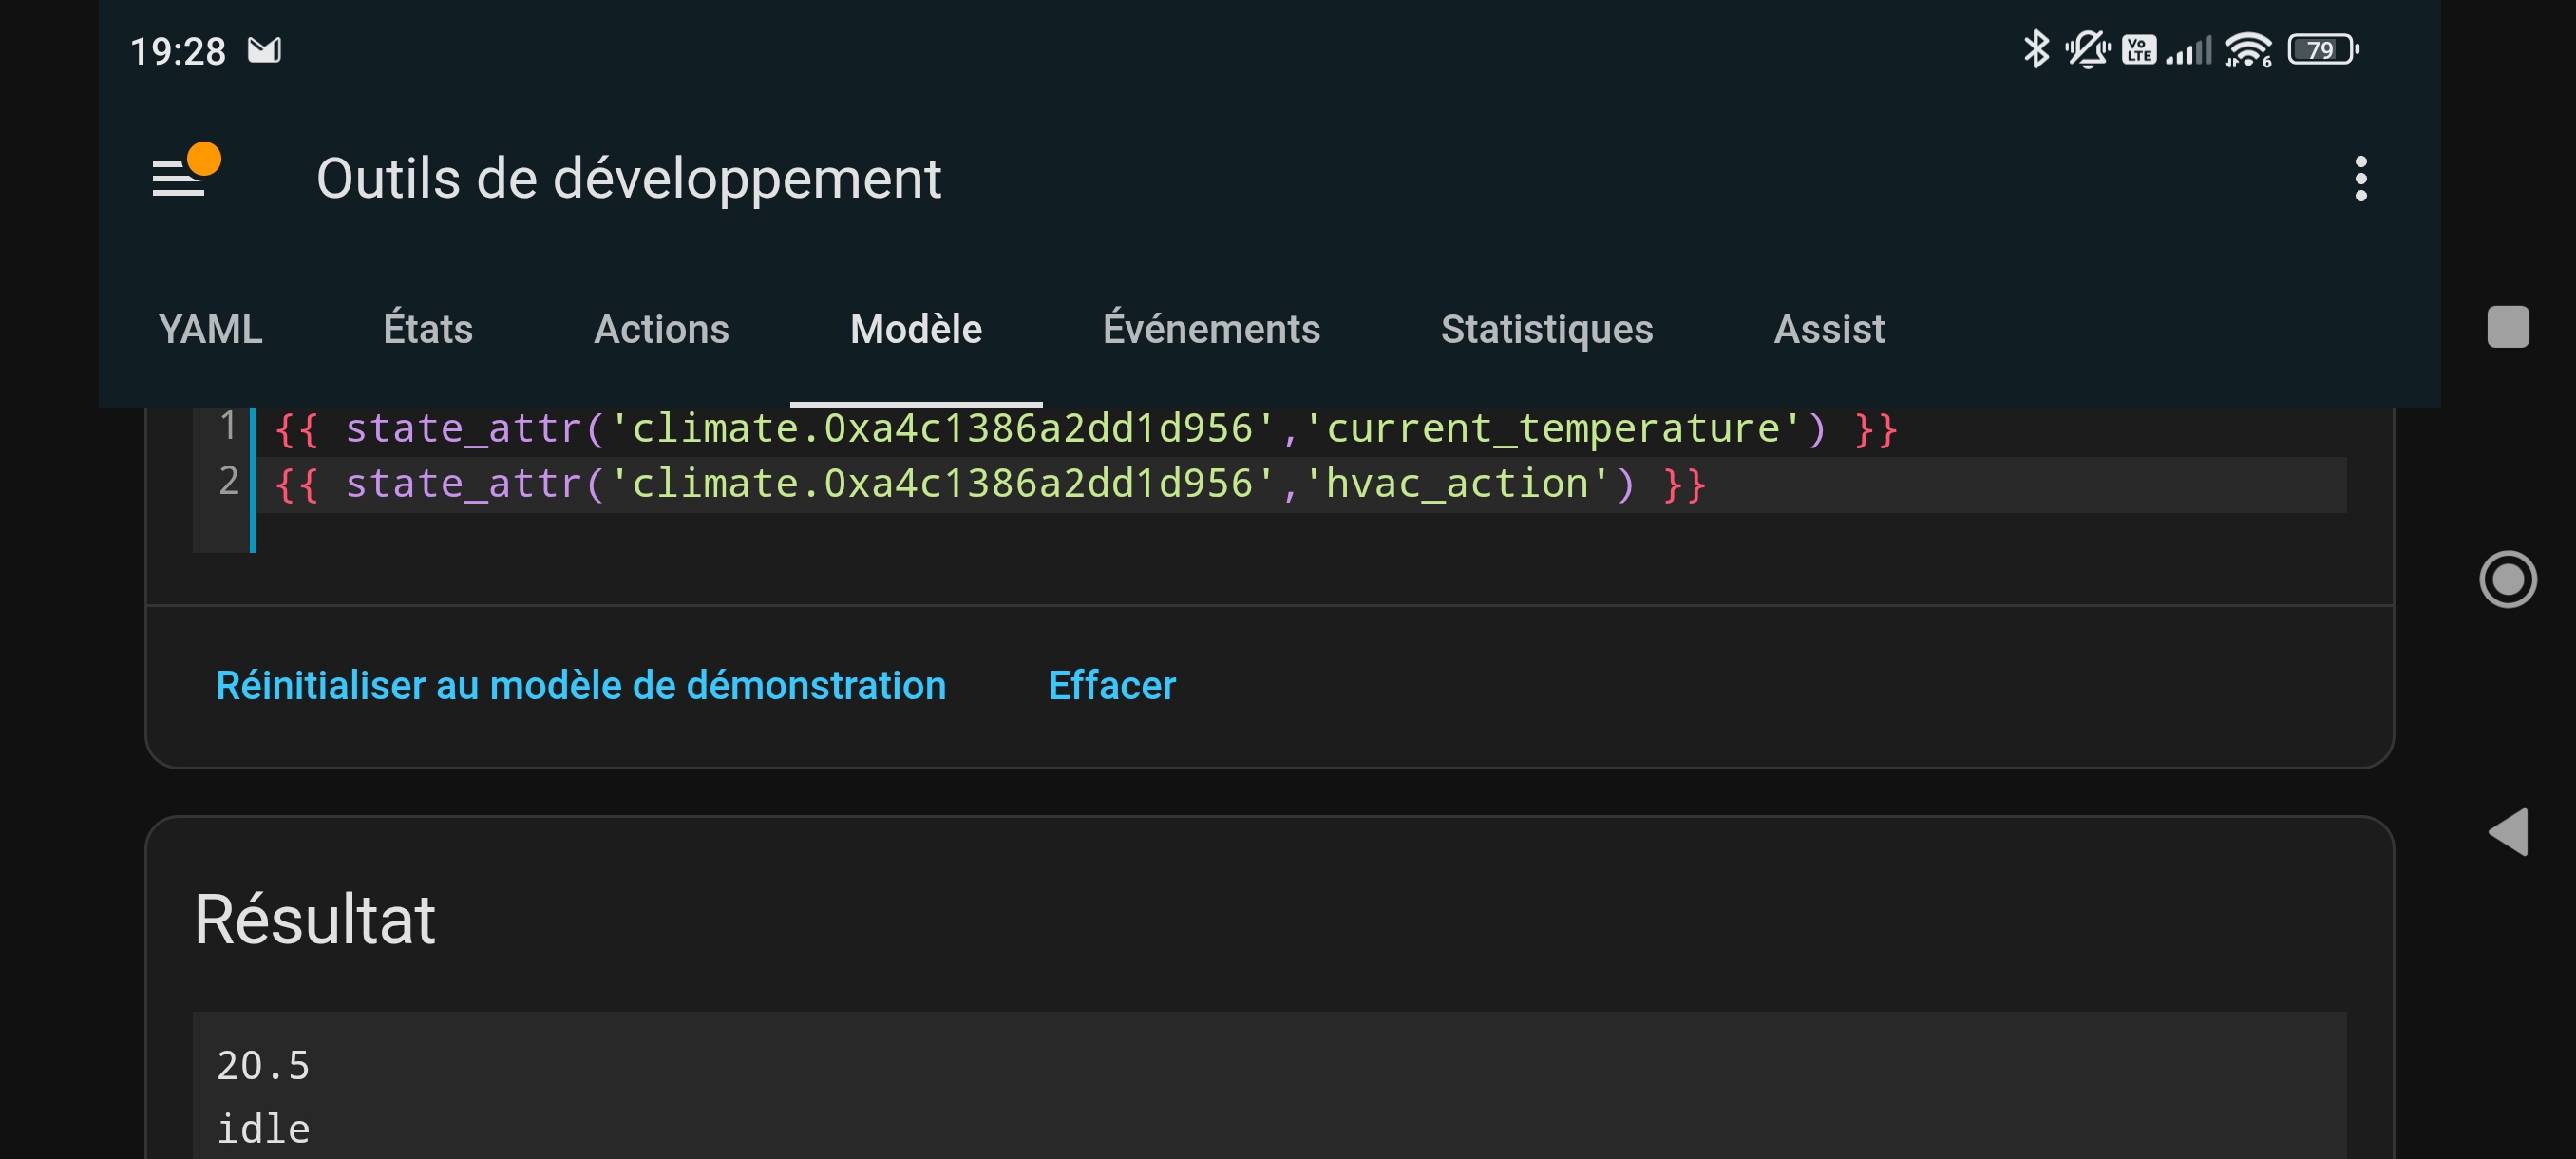Go to the Événements tab

(x=1210, y=329)
